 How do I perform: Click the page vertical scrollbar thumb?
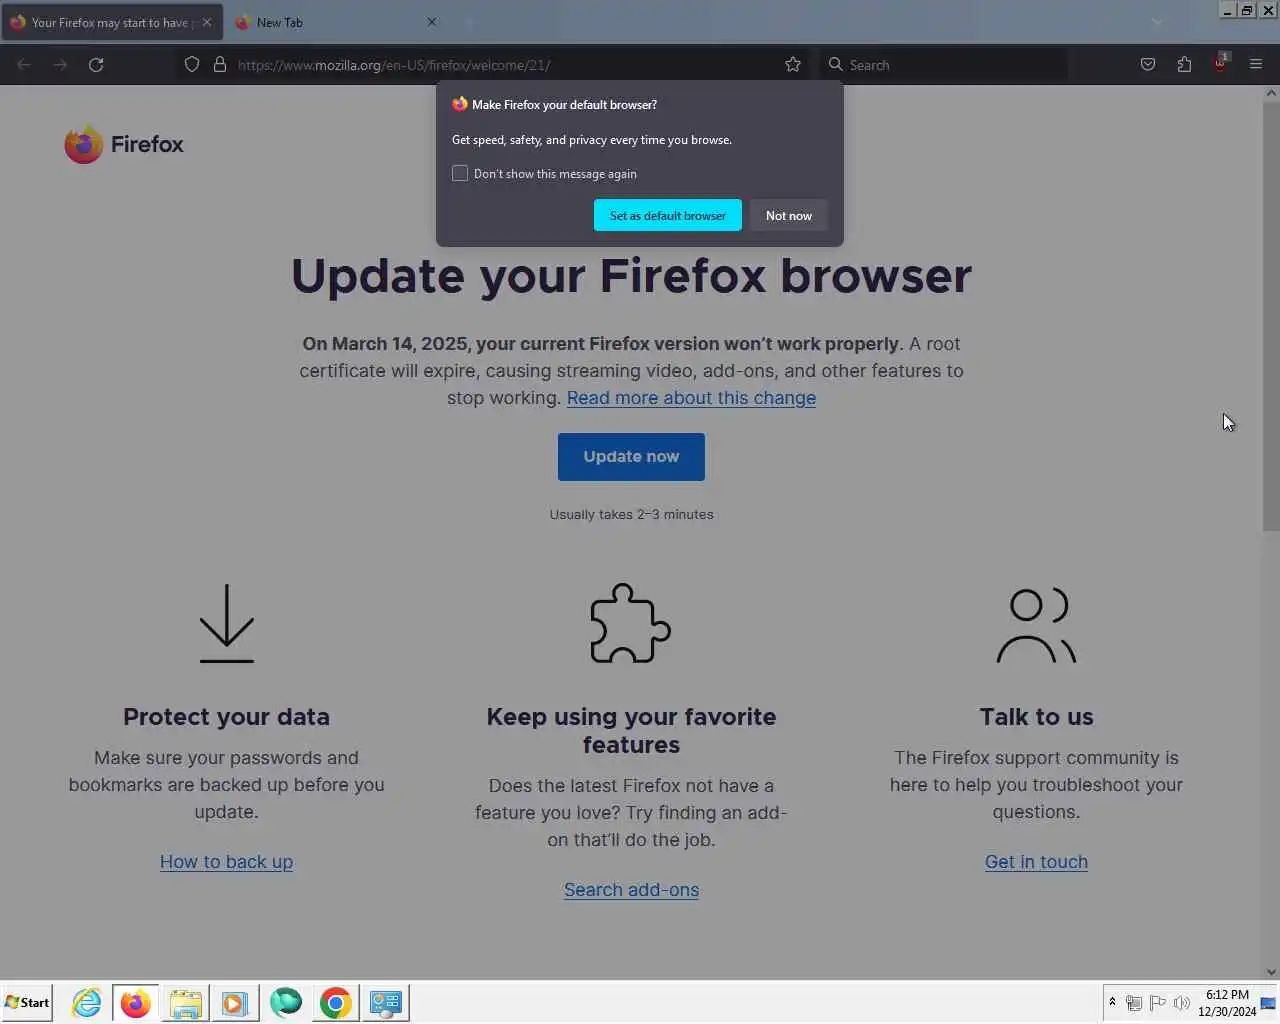[x=1271, y=316]
